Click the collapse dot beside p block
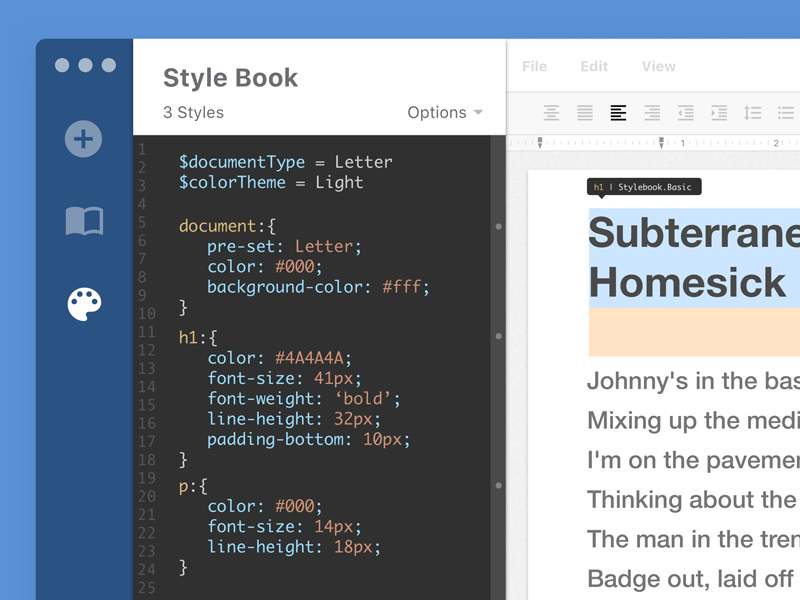Image resolution: width=800 pixels, height=600 pixels. click(499, 486)
